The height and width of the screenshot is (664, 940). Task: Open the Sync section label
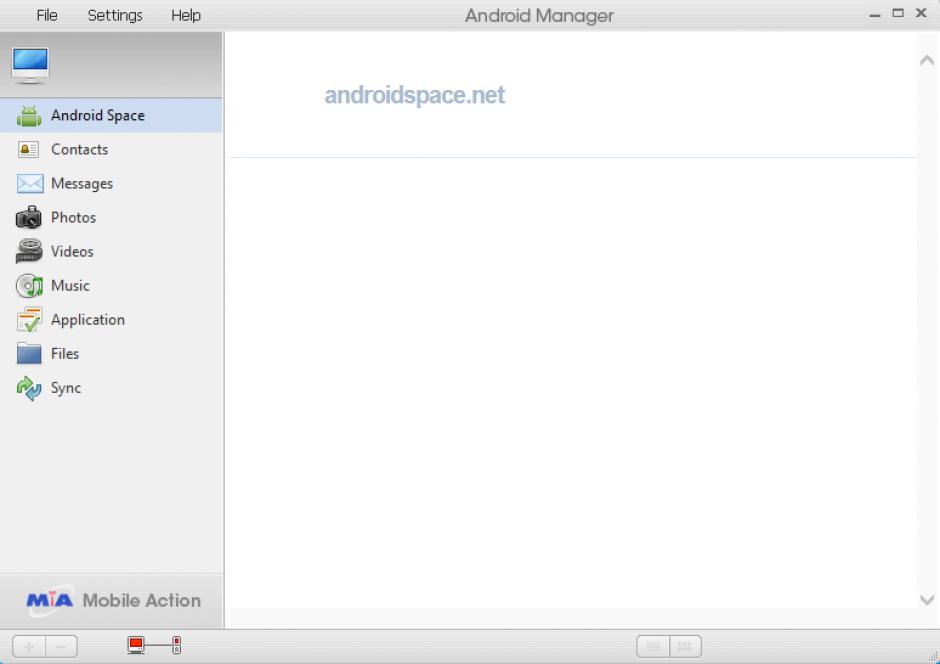point(66,388)
